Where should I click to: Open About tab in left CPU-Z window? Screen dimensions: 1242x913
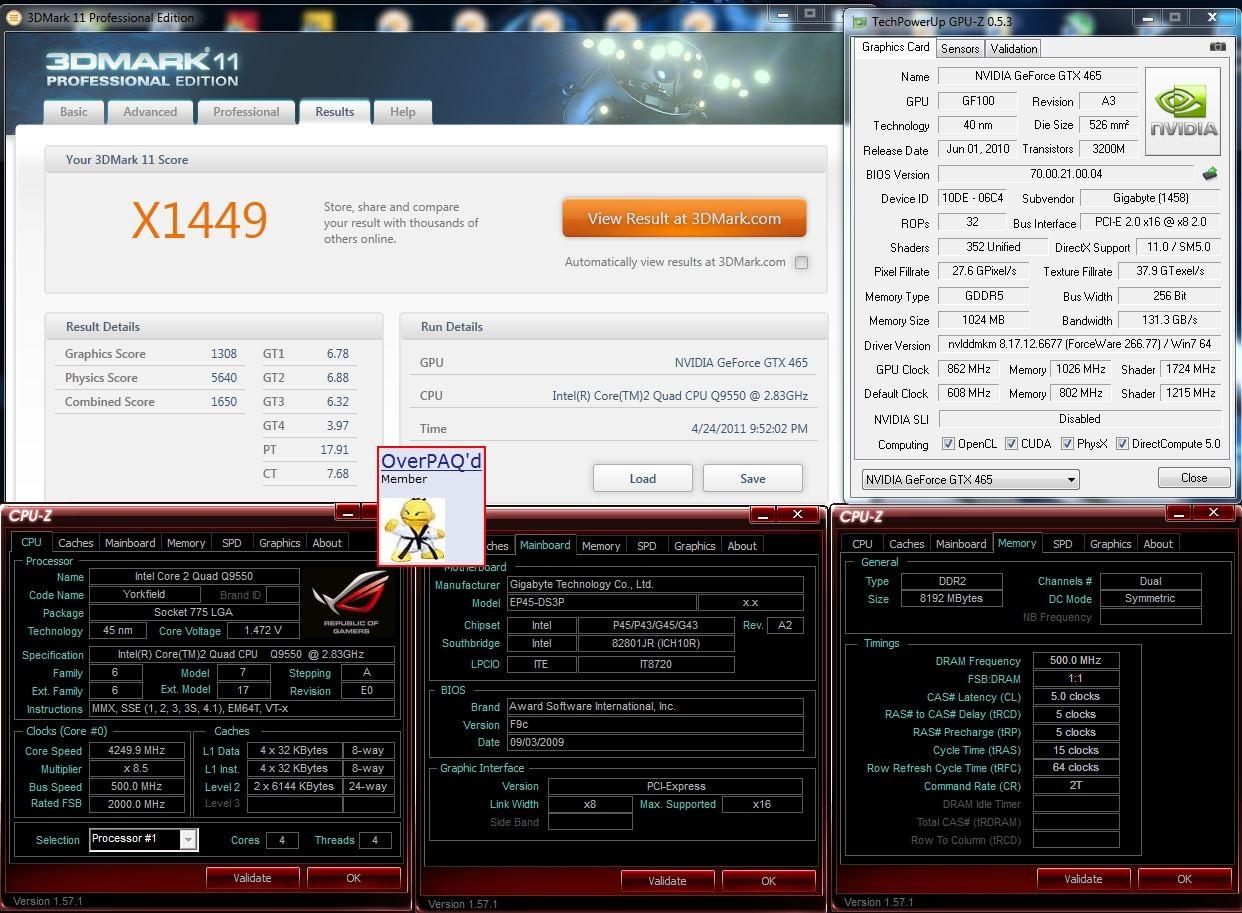[327, 543]
